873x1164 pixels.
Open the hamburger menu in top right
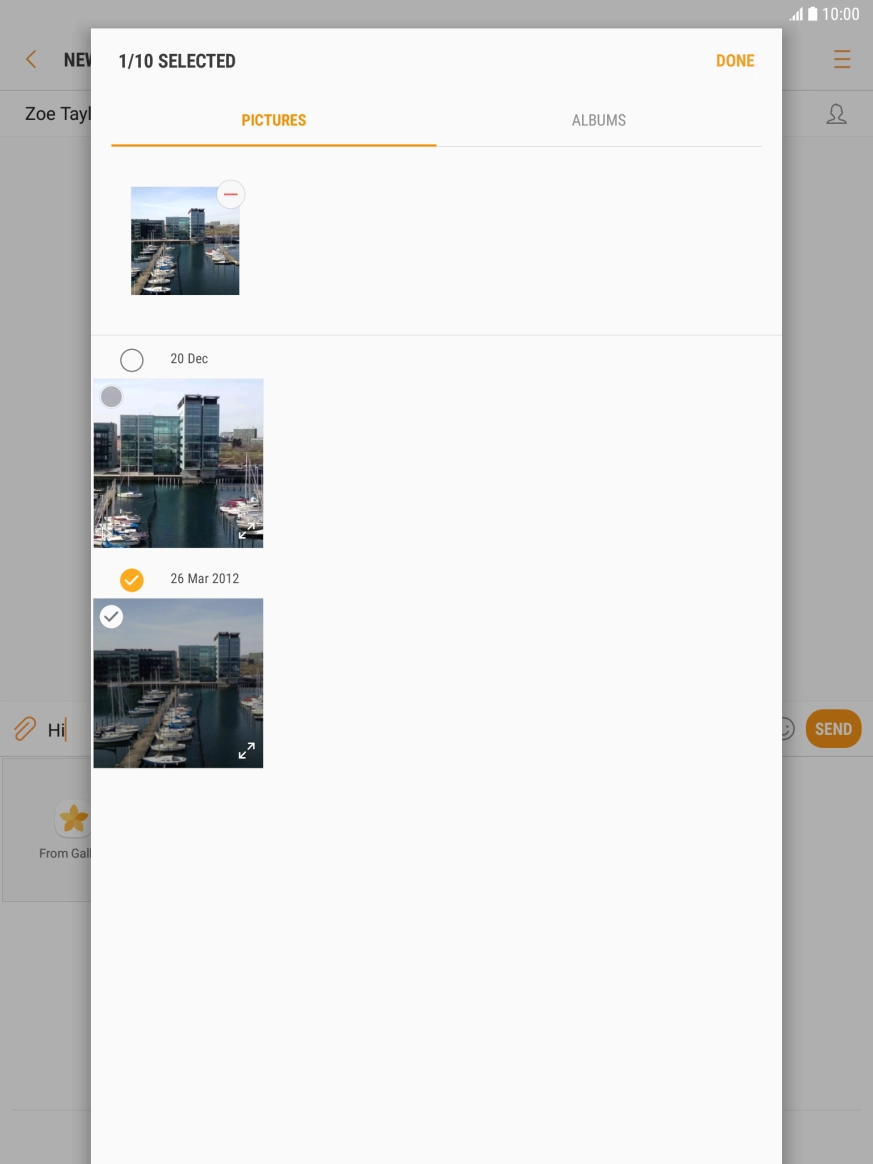pyautogui.click(x=842, y=60)
